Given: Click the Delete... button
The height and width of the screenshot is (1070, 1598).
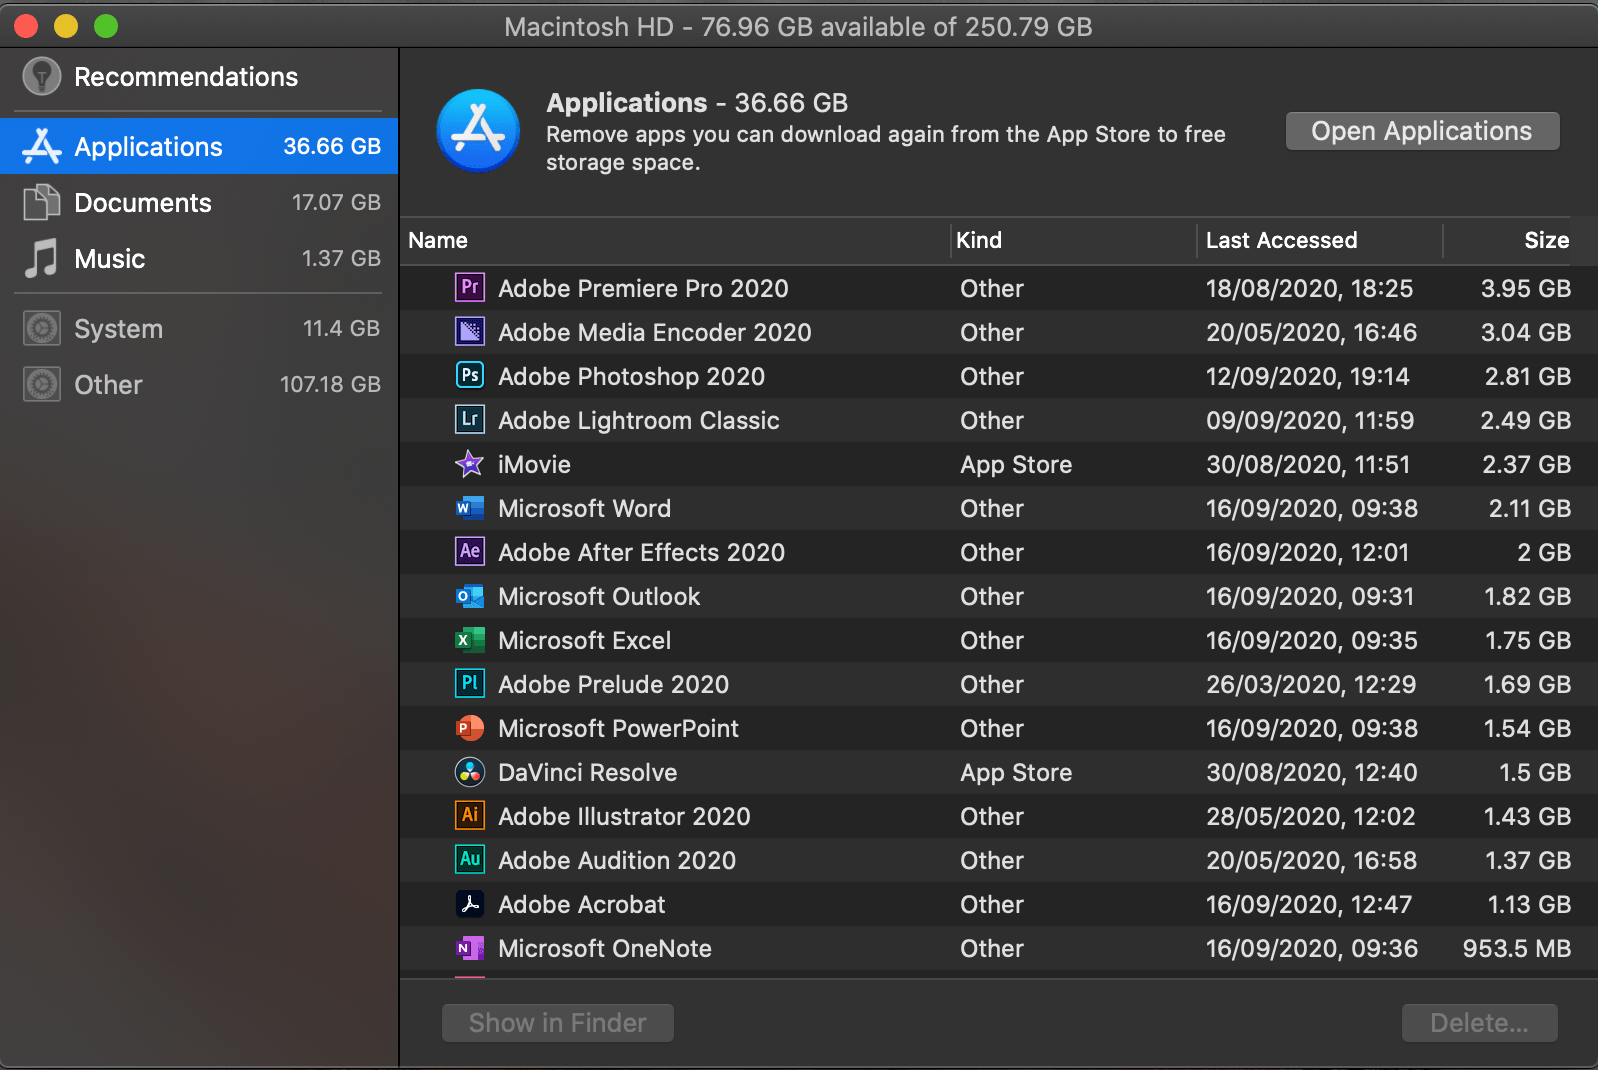Looking at the screenshot, I should click(1480, 1023).
